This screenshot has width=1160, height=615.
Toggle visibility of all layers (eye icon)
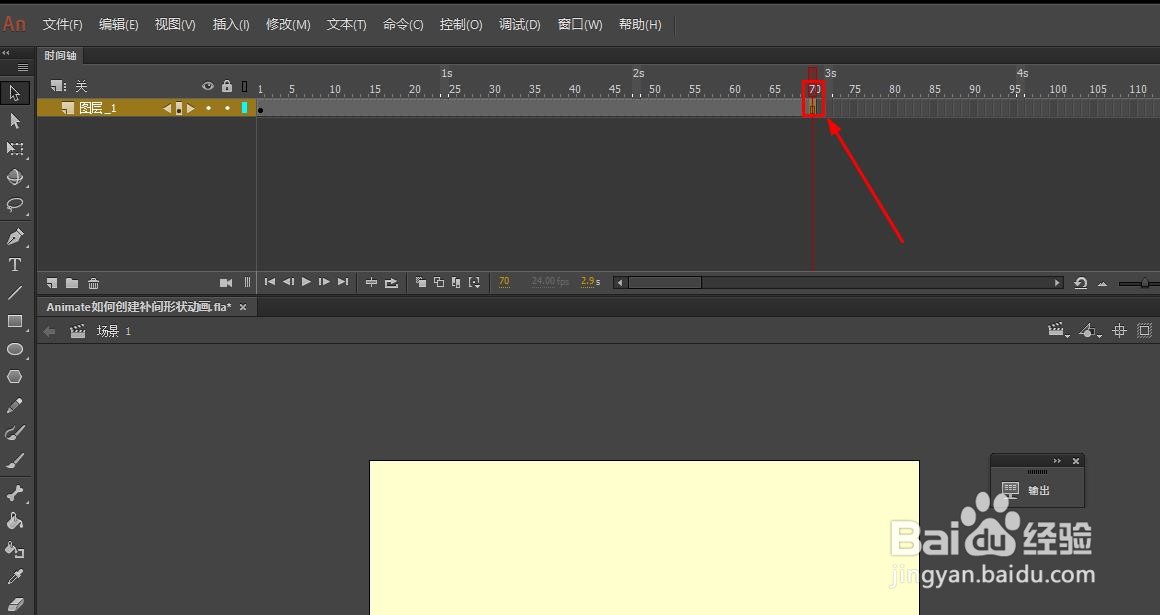(x=208, y=87)
